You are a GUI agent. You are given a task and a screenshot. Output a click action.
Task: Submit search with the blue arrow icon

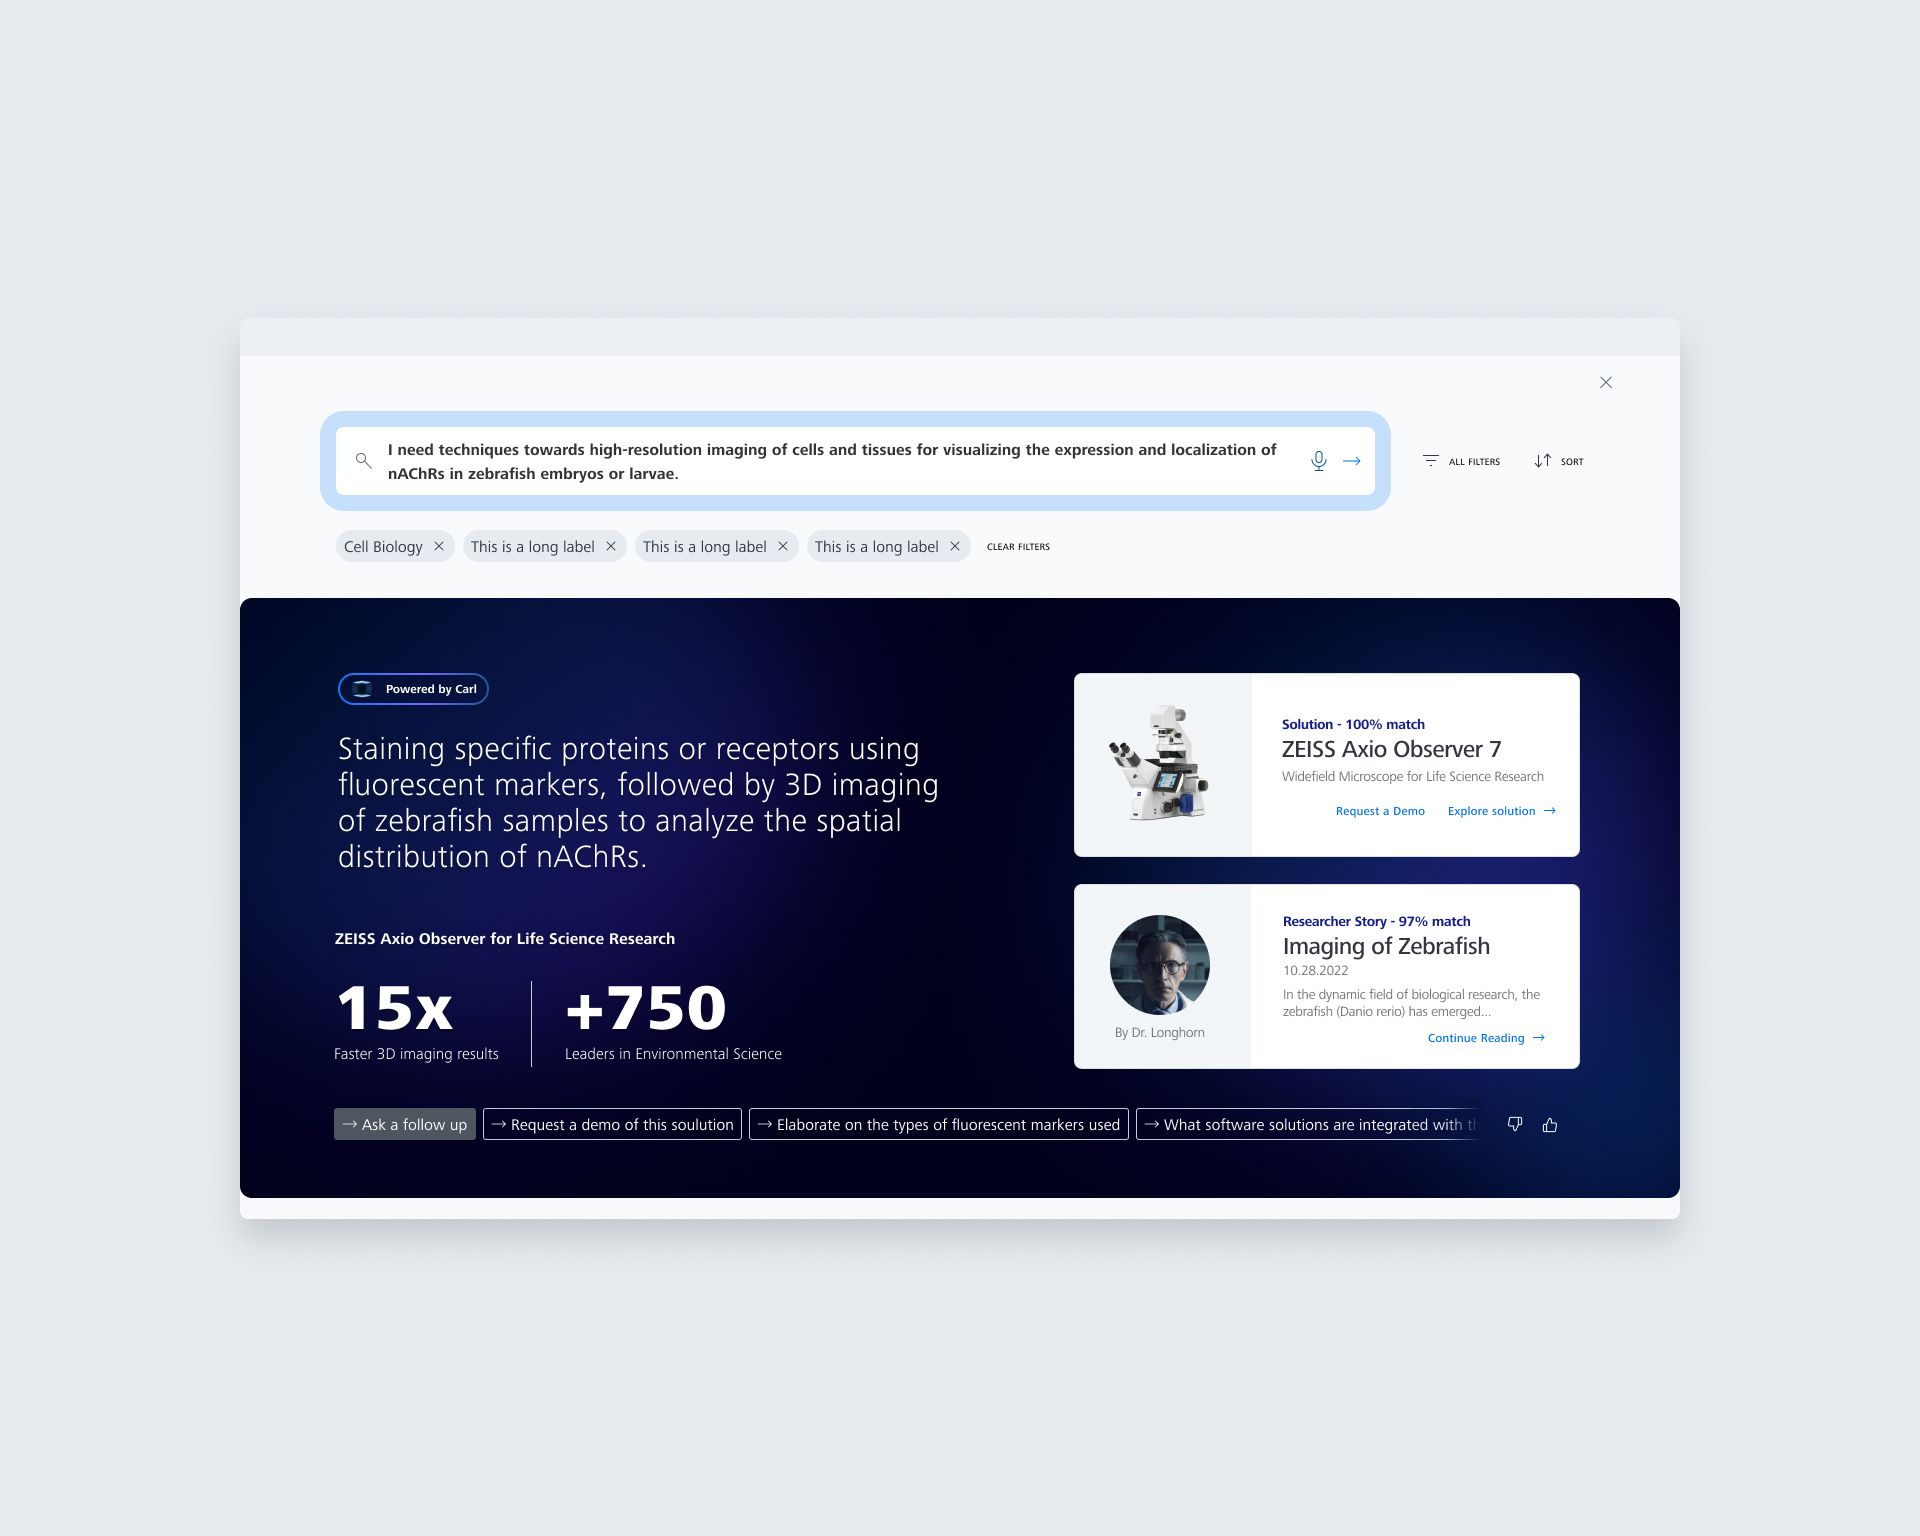click(x=1352, y=461)
